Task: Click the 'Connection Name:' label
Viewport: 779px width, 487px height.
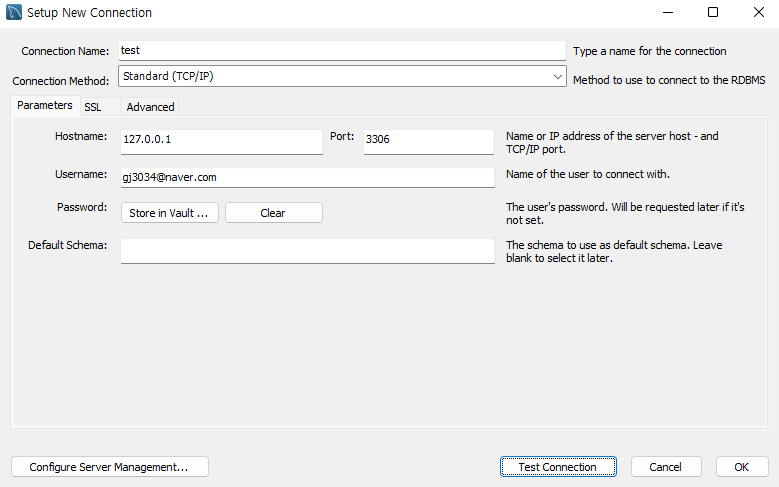Action: point(65,51)
